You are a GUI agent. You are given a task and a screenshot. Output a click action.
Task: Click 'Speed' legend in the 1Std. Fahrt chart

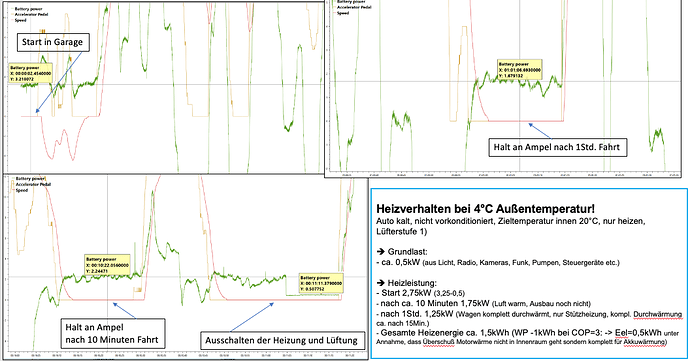[x=343, y=13]
